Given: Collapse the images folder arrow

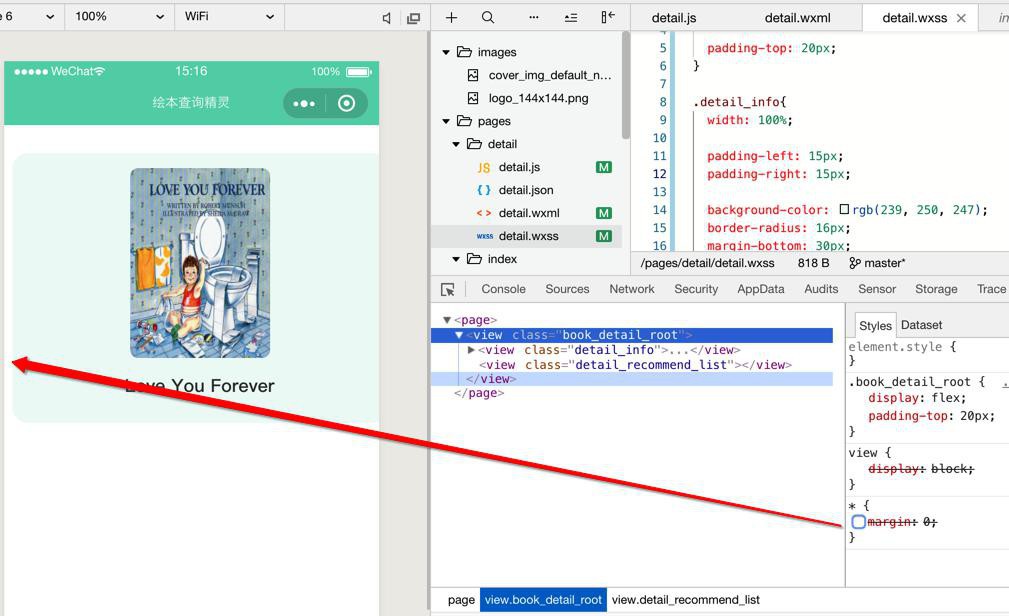Looking at the screenshot, I should point(446,52).
